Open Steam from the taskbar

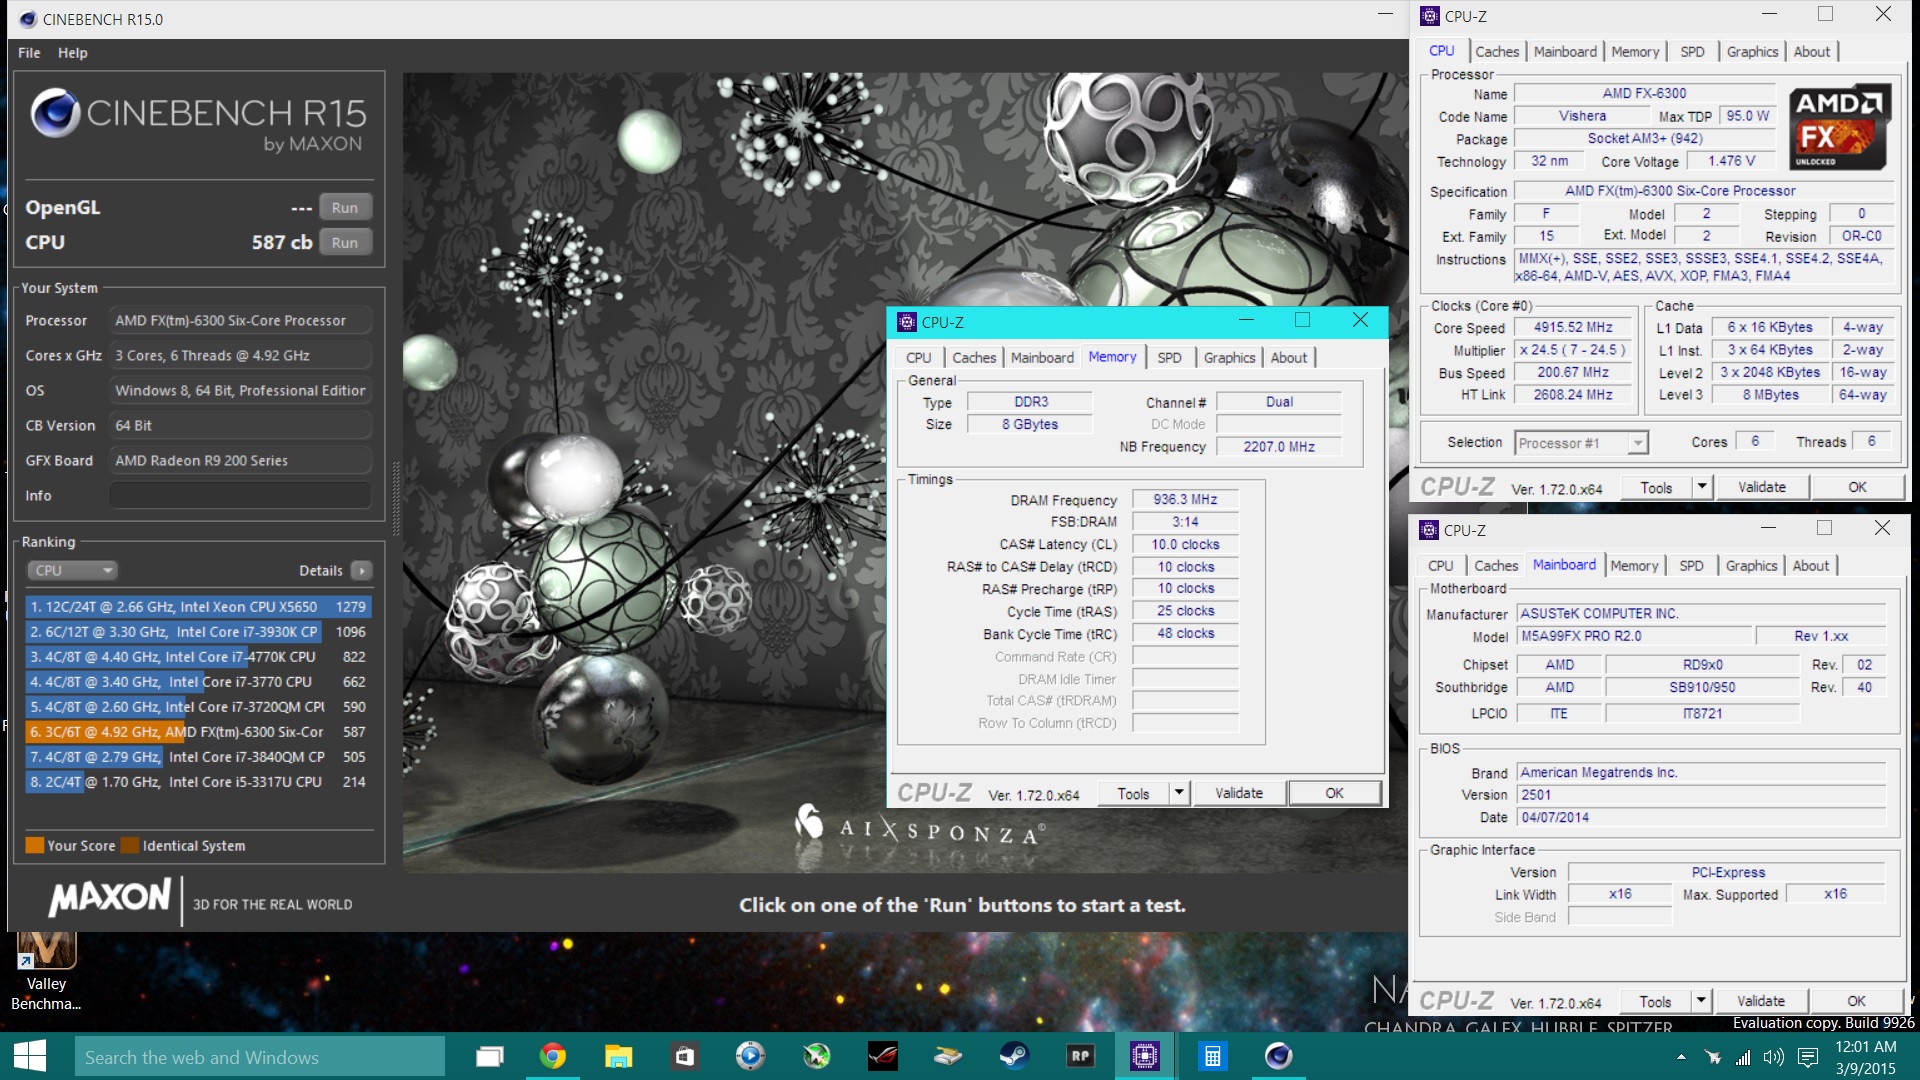tap(1014, 1056)
